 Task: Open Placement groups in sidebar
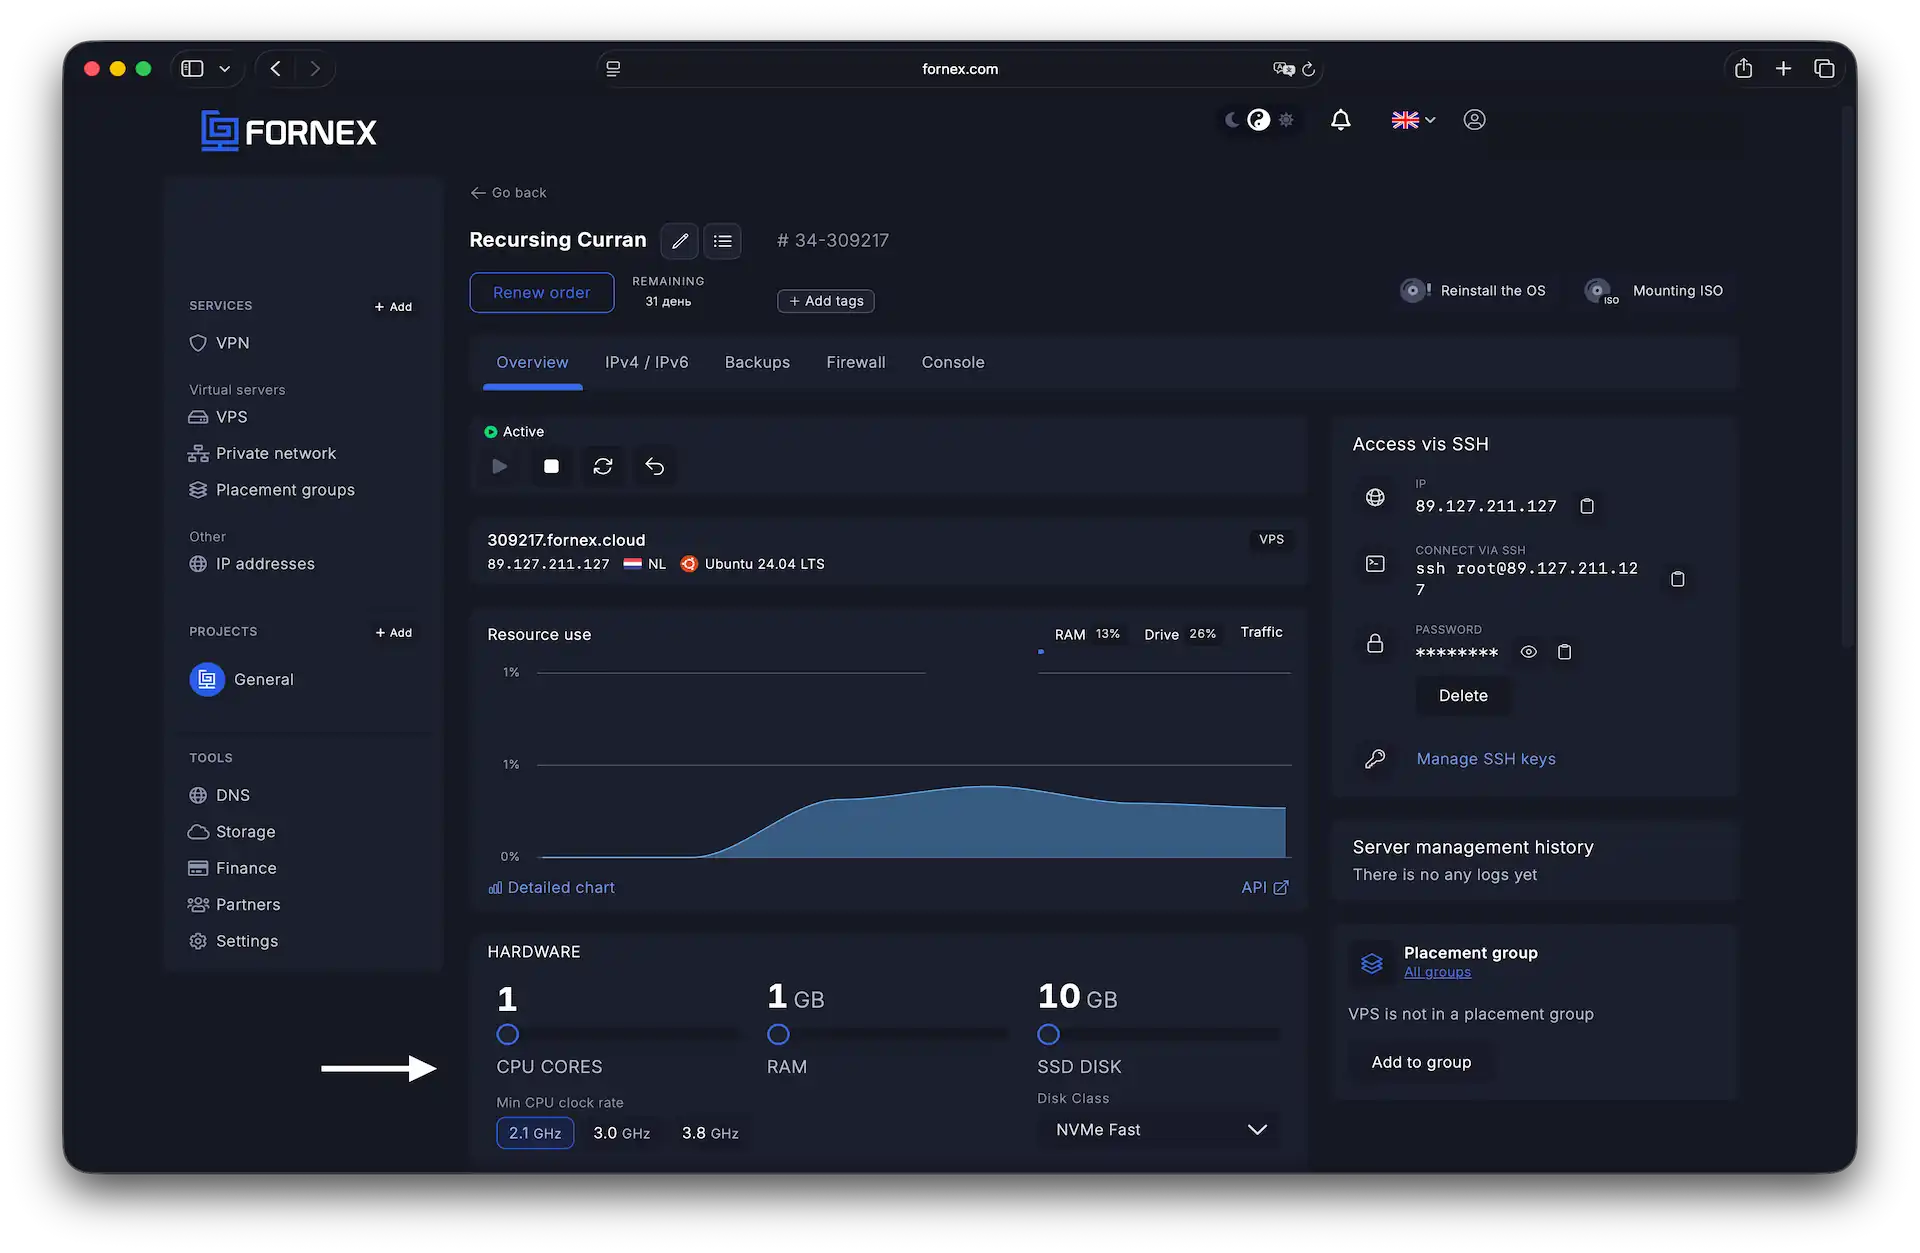coord(271,490)
